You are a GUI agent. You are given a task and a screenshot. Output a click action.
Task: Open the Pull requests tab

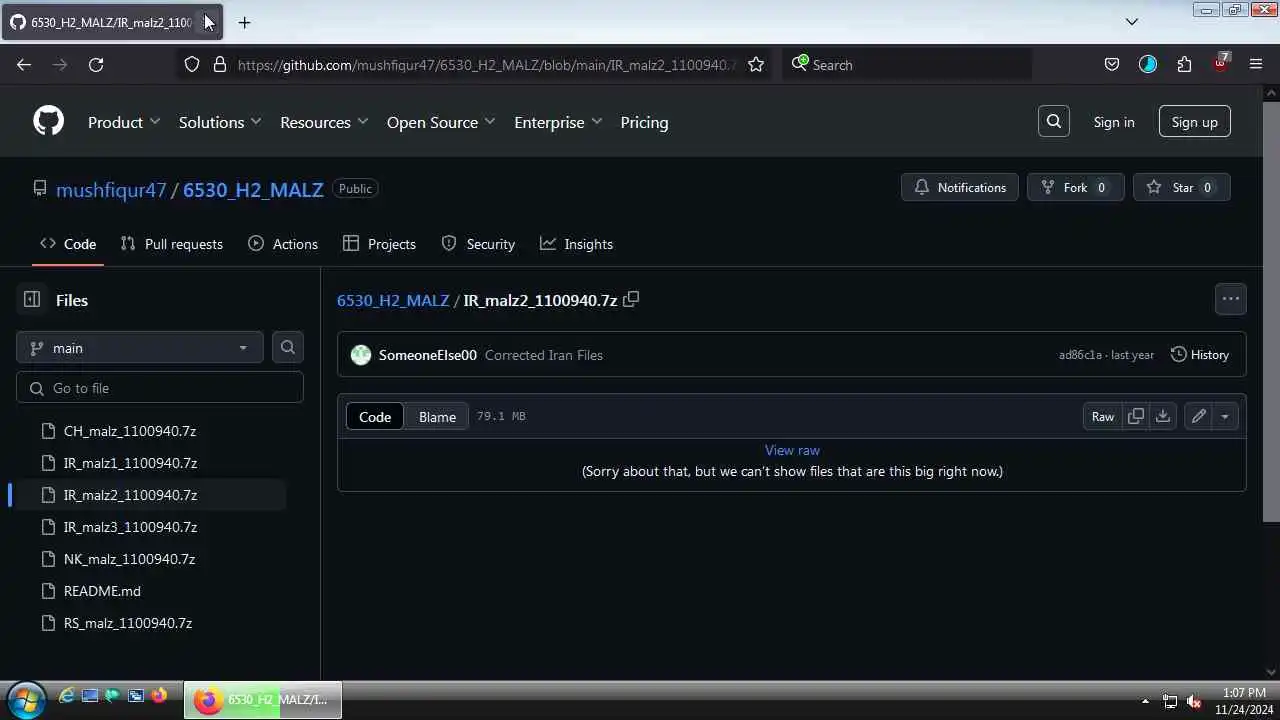click(x=171, y=244)
